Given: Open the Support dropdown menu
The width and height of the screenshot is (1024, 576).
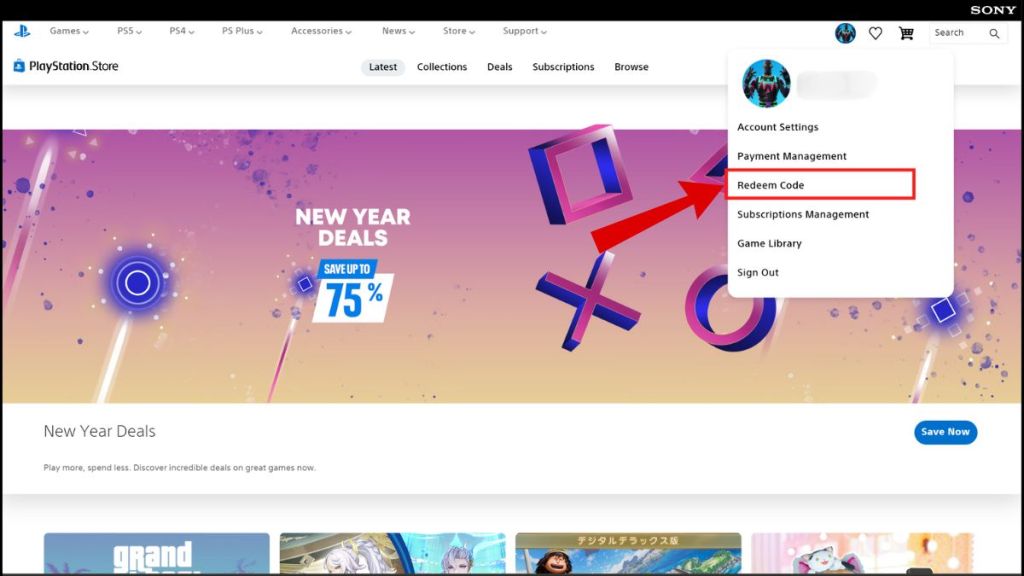Looking at the screenshot, I should tap(524, 31).
